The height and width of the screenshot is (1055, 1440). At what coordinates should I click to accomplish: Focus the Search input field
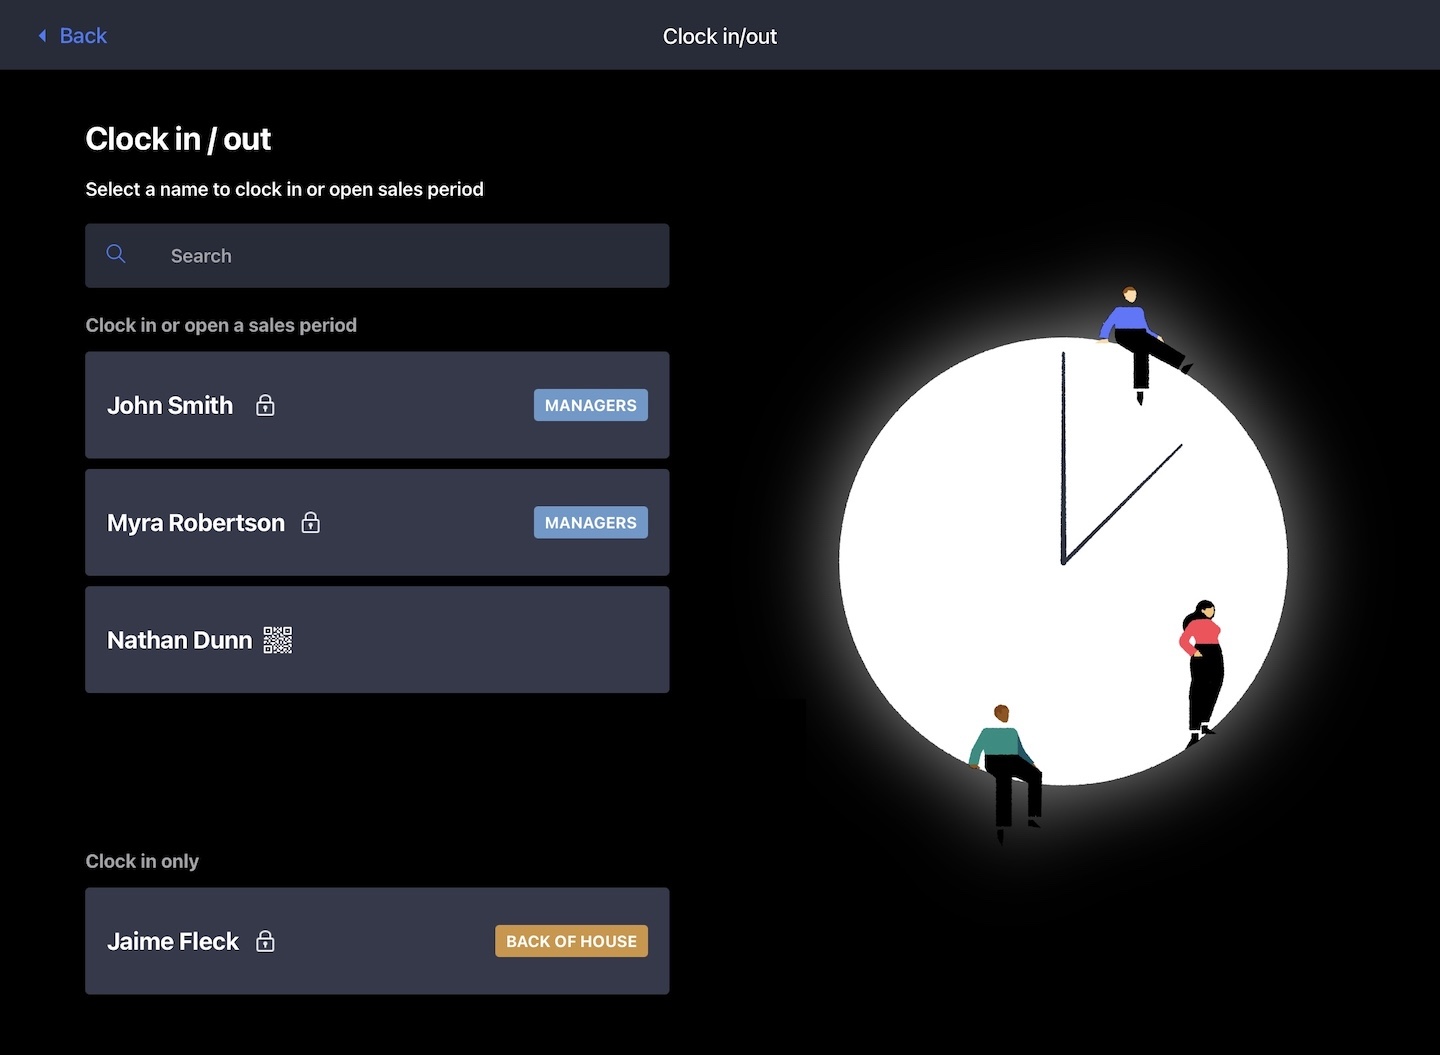pos(400,256)
